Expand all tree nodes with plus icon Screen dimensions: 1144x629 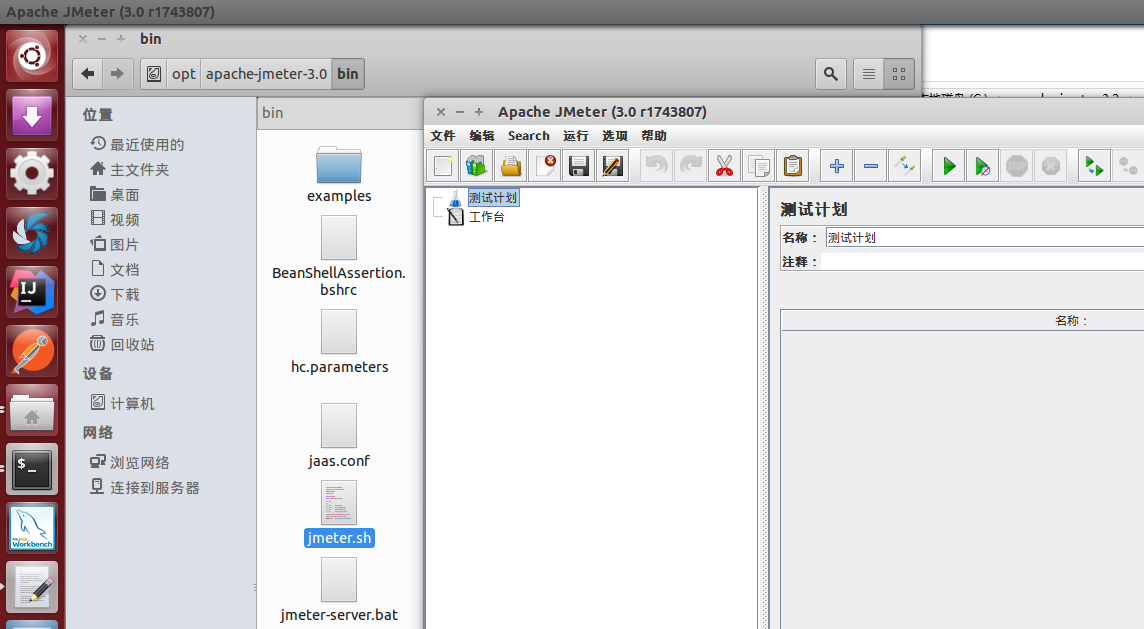[837, 166]
